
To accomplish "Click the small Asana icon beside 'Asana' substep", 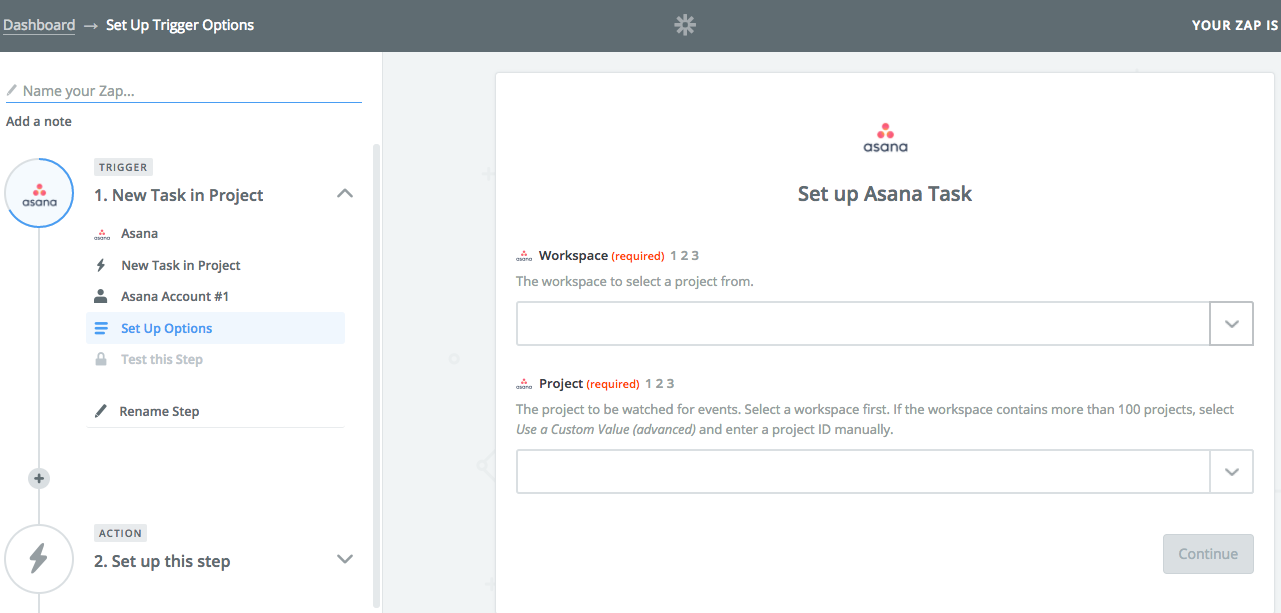I will [101, 234].
